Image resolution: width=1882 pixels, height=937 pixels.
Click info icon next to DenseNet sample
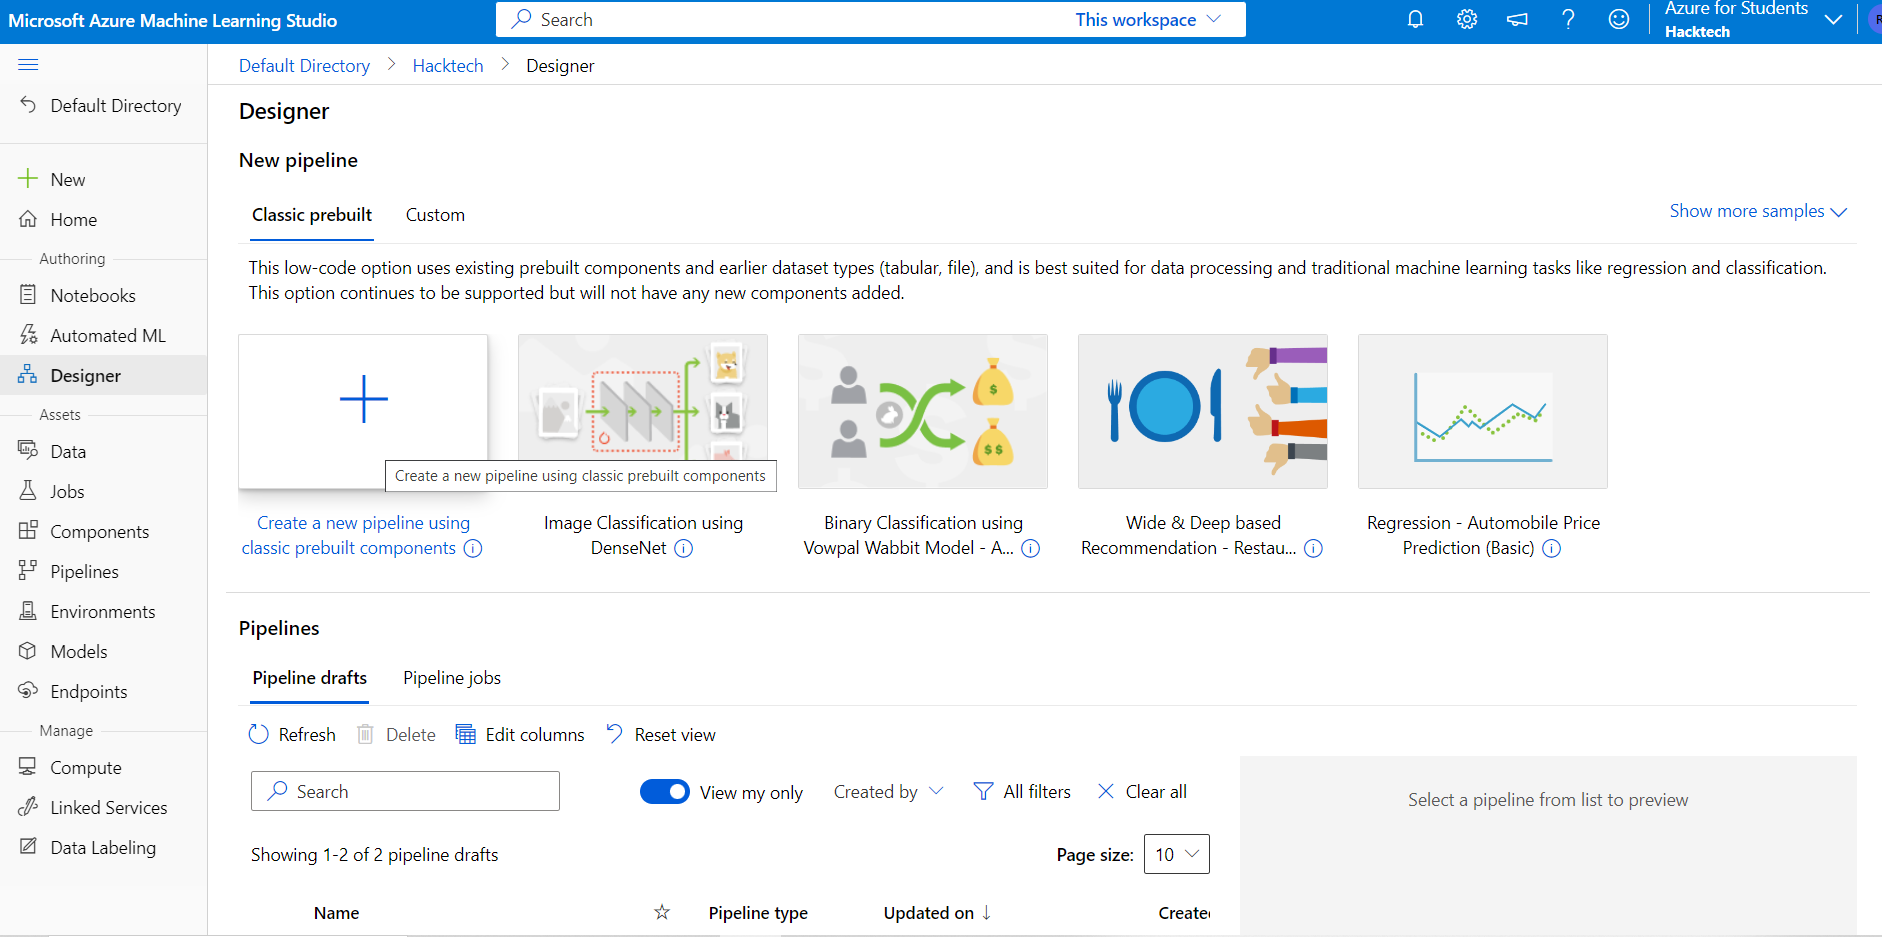[x=684, y=548]
